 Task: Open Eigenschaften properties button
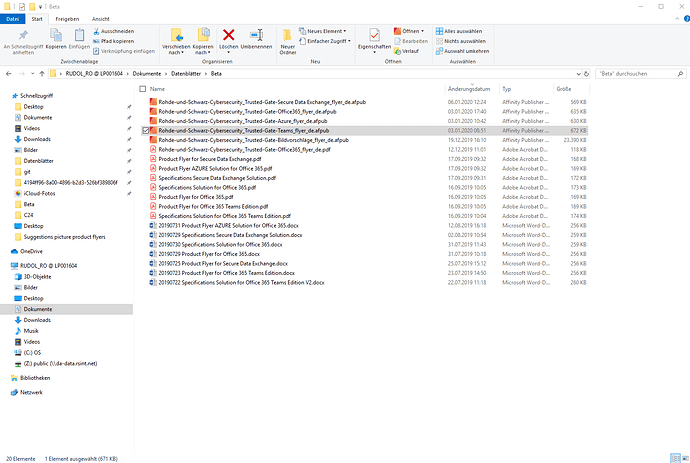pos(374,41)
